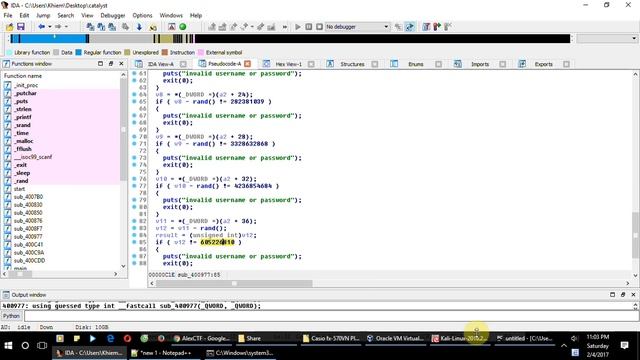Click the Python command input field
640x360 pixels.
pyautogui.click(x=331, y=316)
